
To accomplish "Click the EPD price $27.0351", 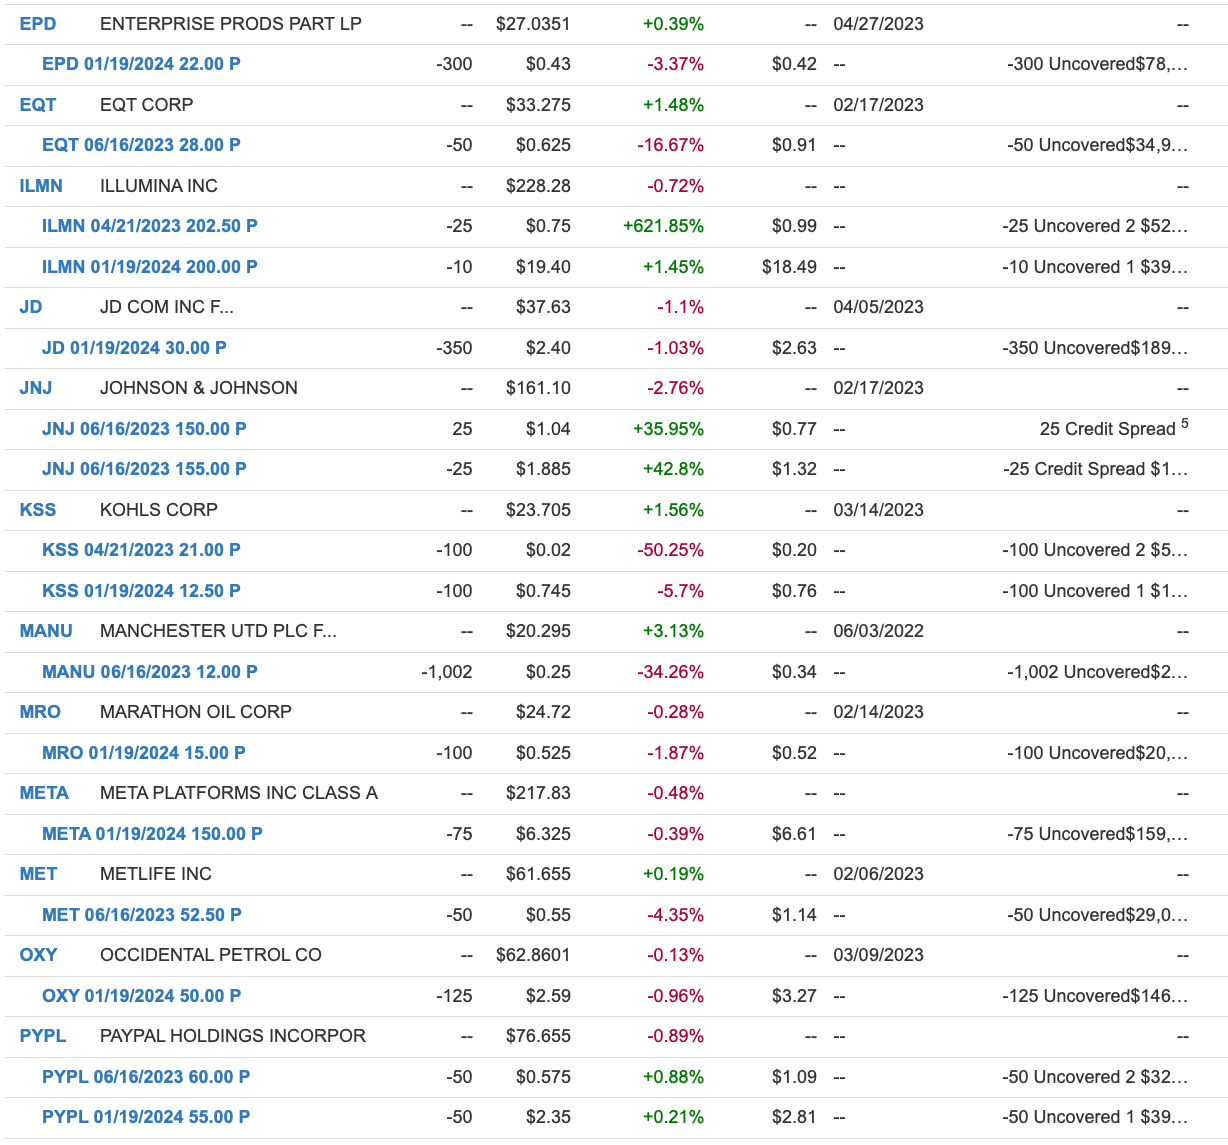I will (x=533, y=24).
